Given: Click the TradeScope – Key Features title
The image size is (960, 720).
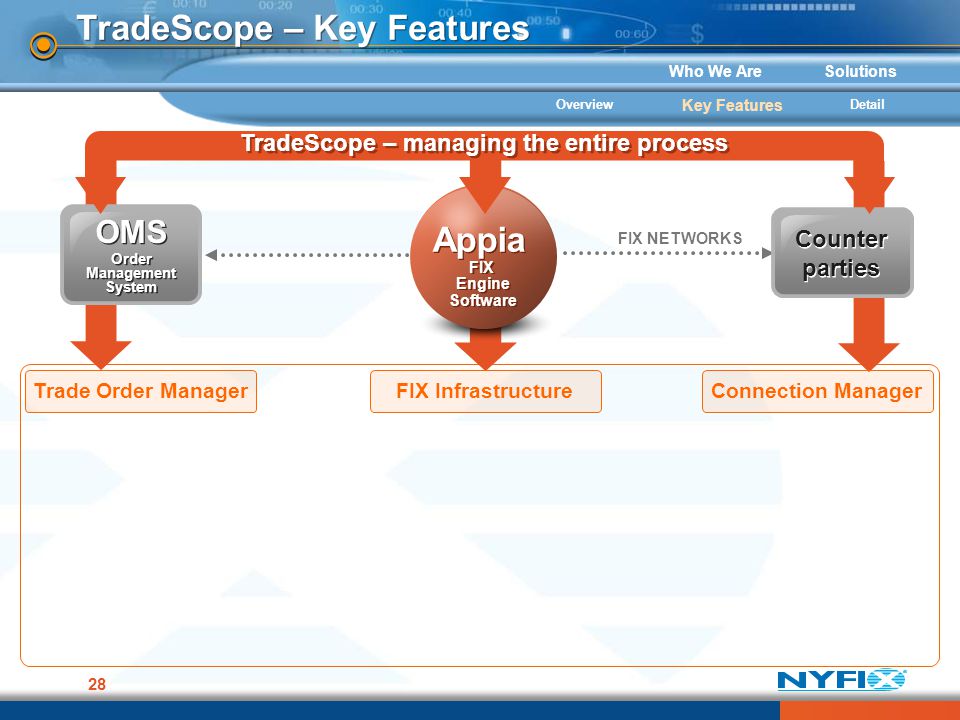Looking at the screenshot, I should click(x=303, y=29).
